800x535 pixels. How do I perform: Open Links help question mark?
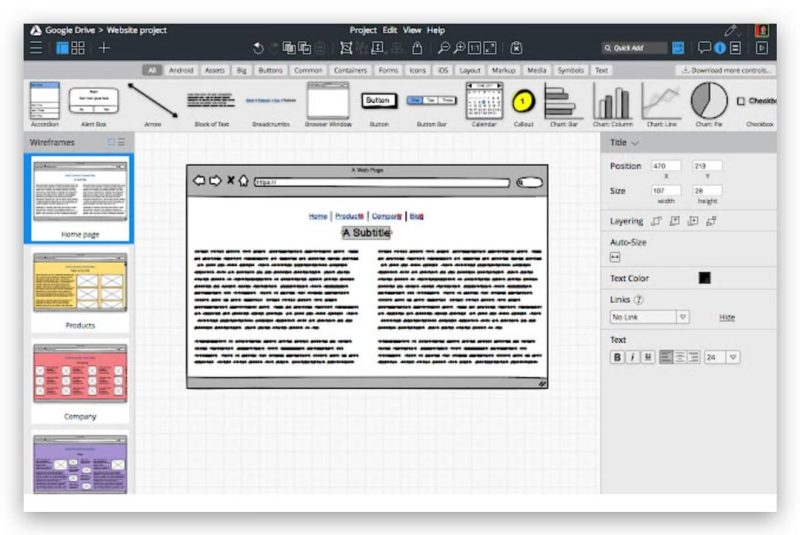638,299
